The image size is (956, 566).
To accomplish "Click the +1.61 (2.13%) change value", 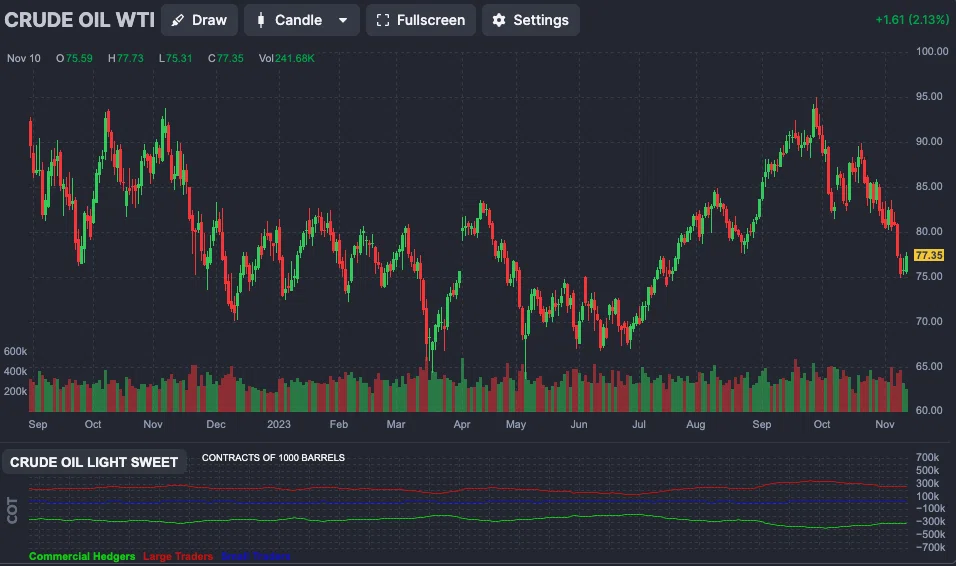I will point(912,20).
